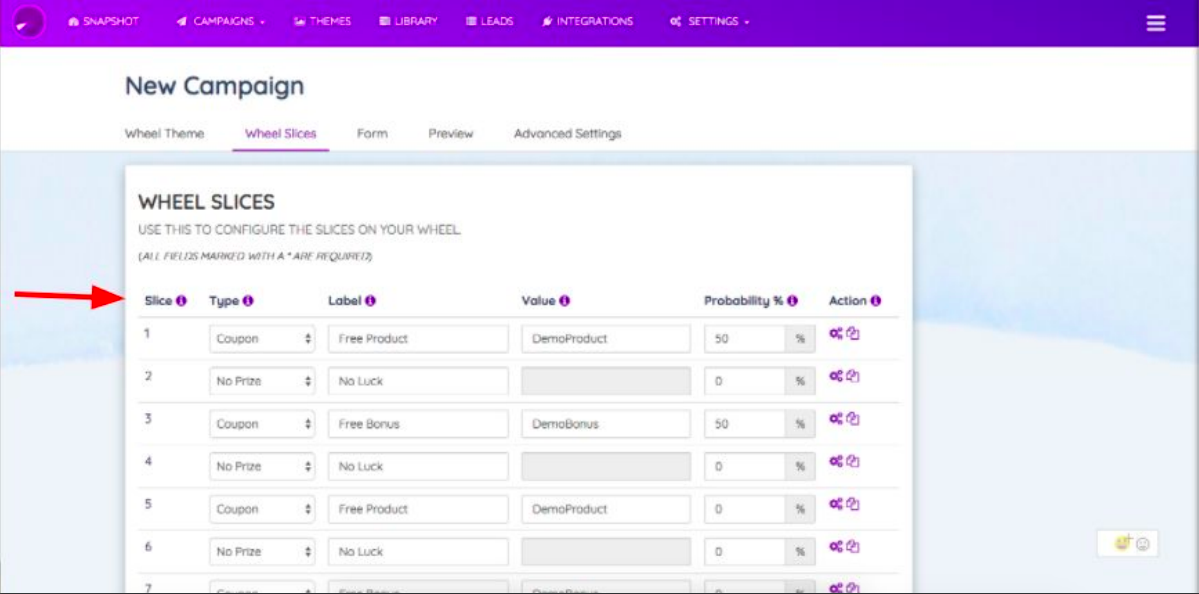The width and height of the screenshot is (1199, 594).
Task: Open settings gears icon for slice 5
Action: click(837, 505)
